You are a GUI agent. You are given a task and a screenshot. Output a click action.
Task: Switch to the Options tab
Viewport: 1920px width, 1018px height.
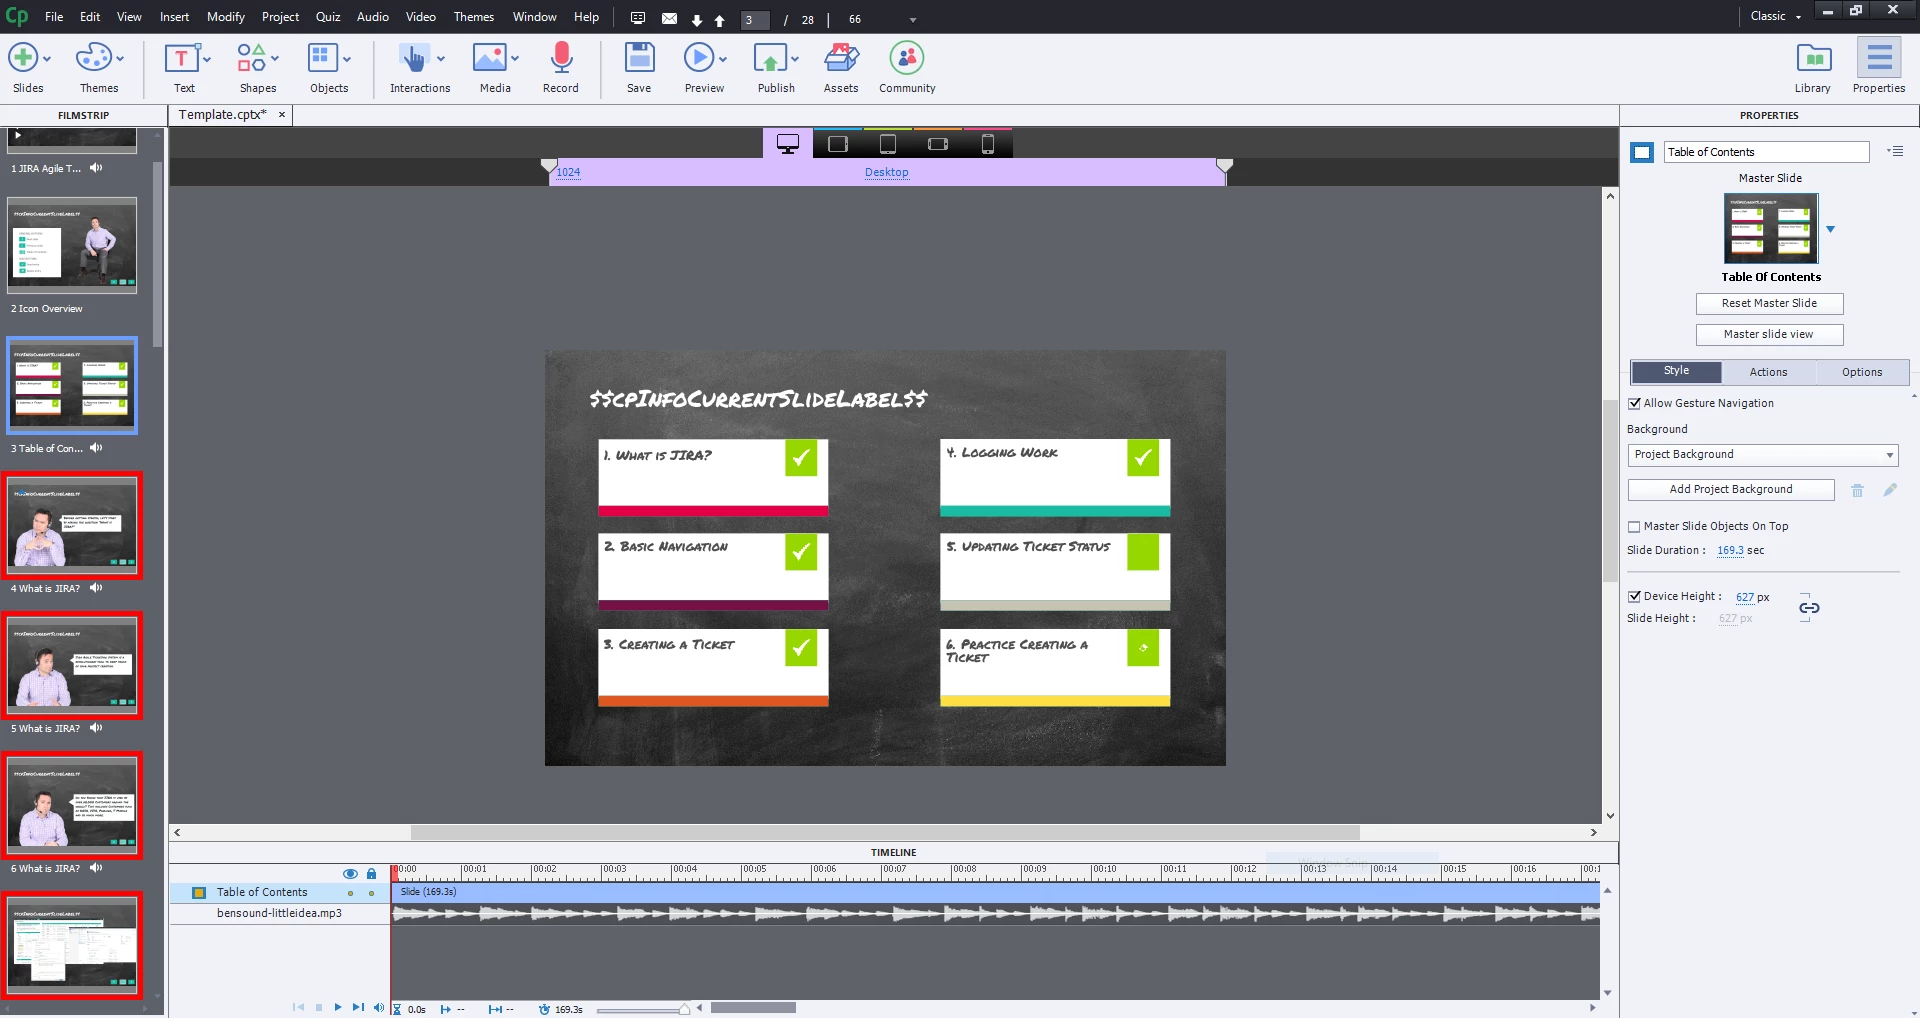coord(1862,372)
